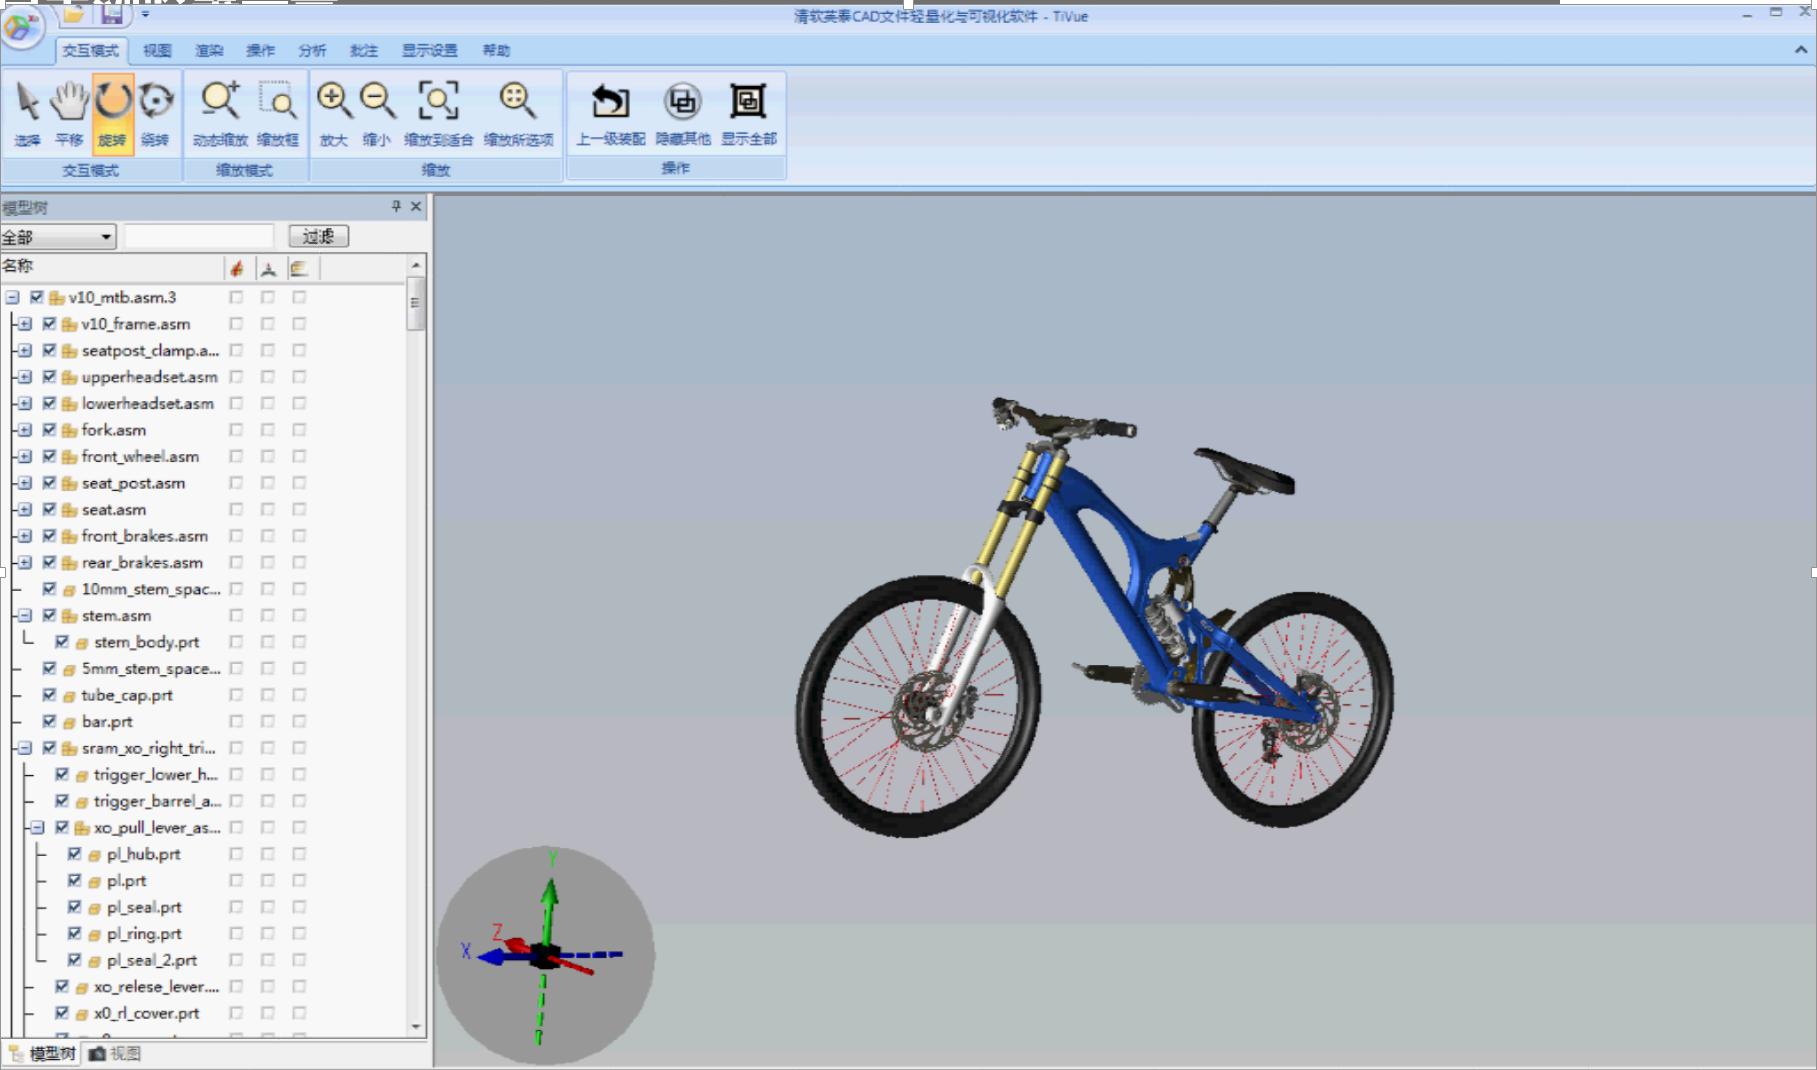Collapse the stem.asm node
The height and width of the screenshot is (1070, 1817).
point(25,615)
